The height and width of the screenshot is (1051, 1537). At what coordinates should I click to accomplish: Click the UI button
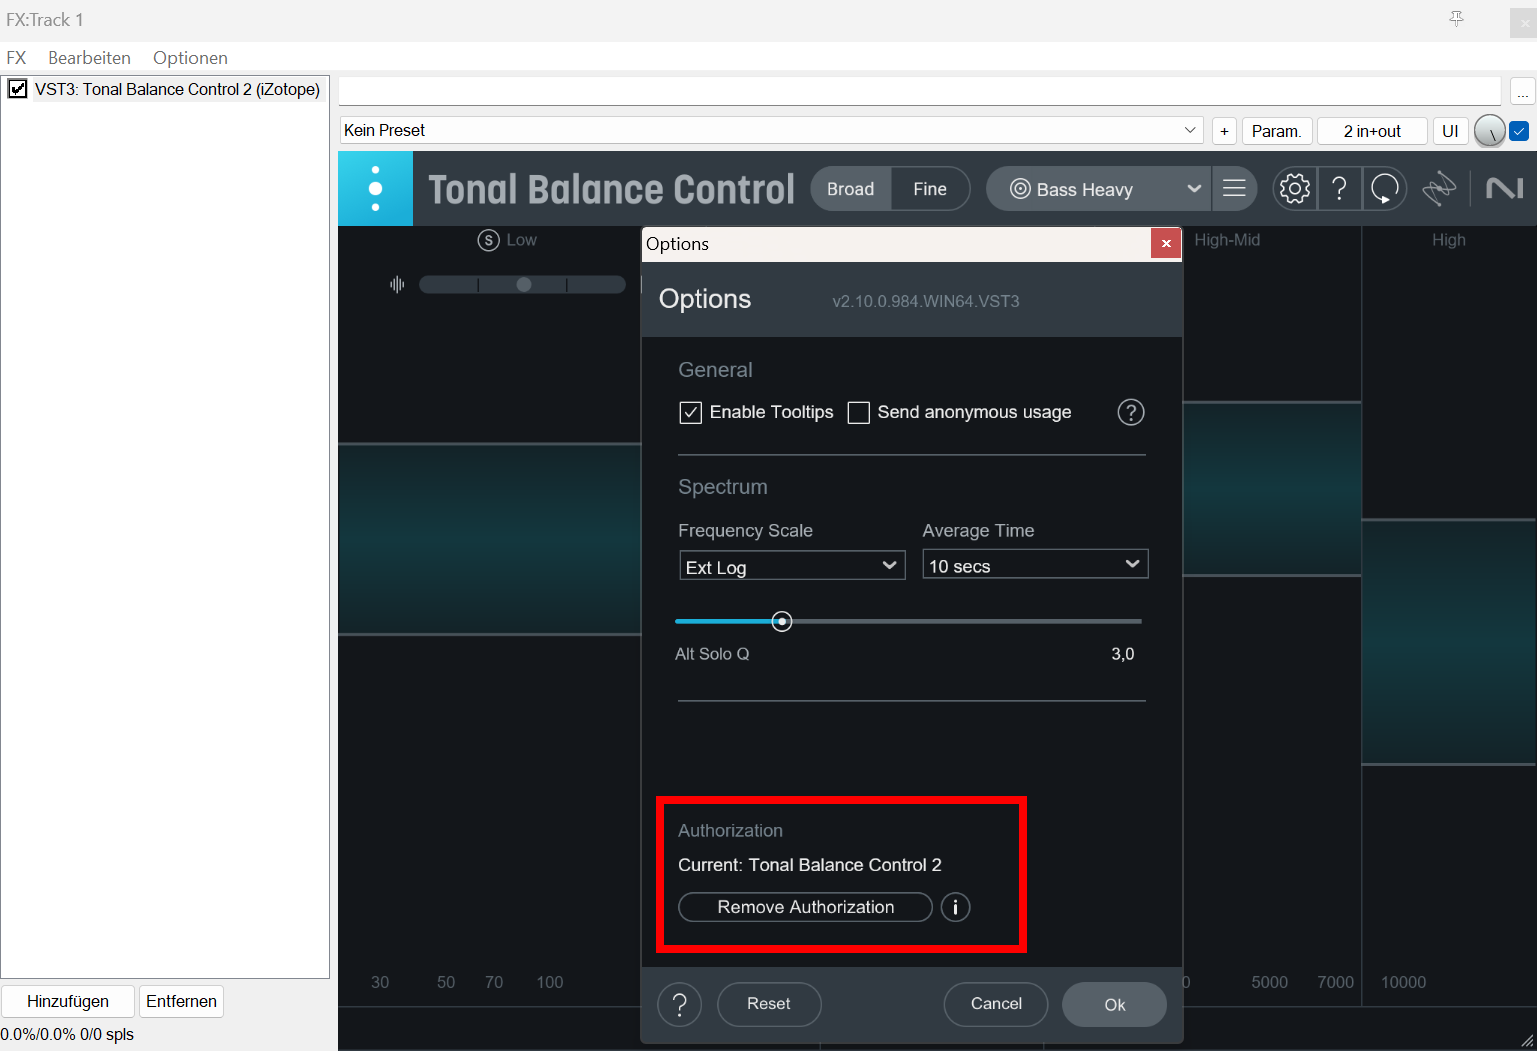[1450, 131]
